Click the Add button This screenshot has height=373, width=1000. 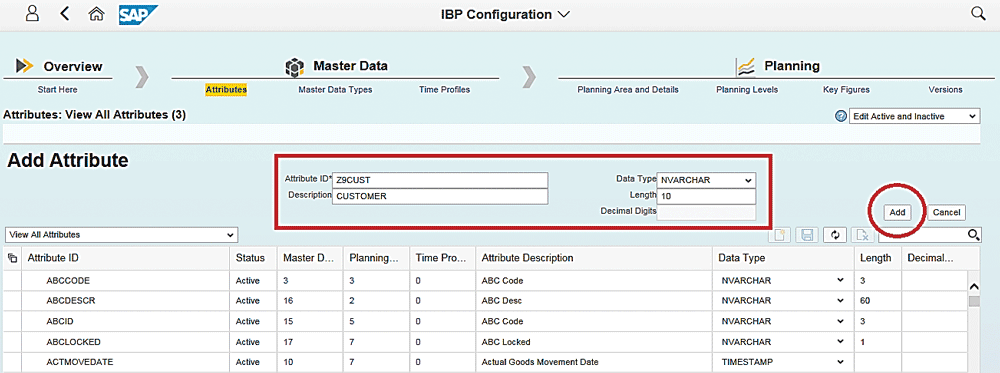point(897,212)
